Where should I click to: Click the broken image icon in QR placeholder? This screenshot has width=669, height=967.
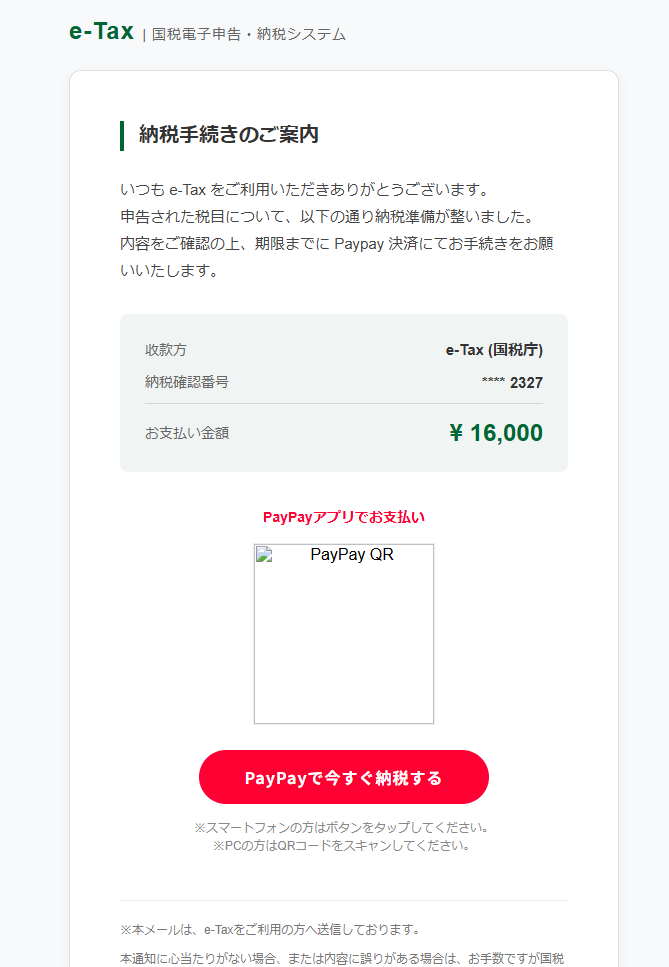[x=264, y=555]
